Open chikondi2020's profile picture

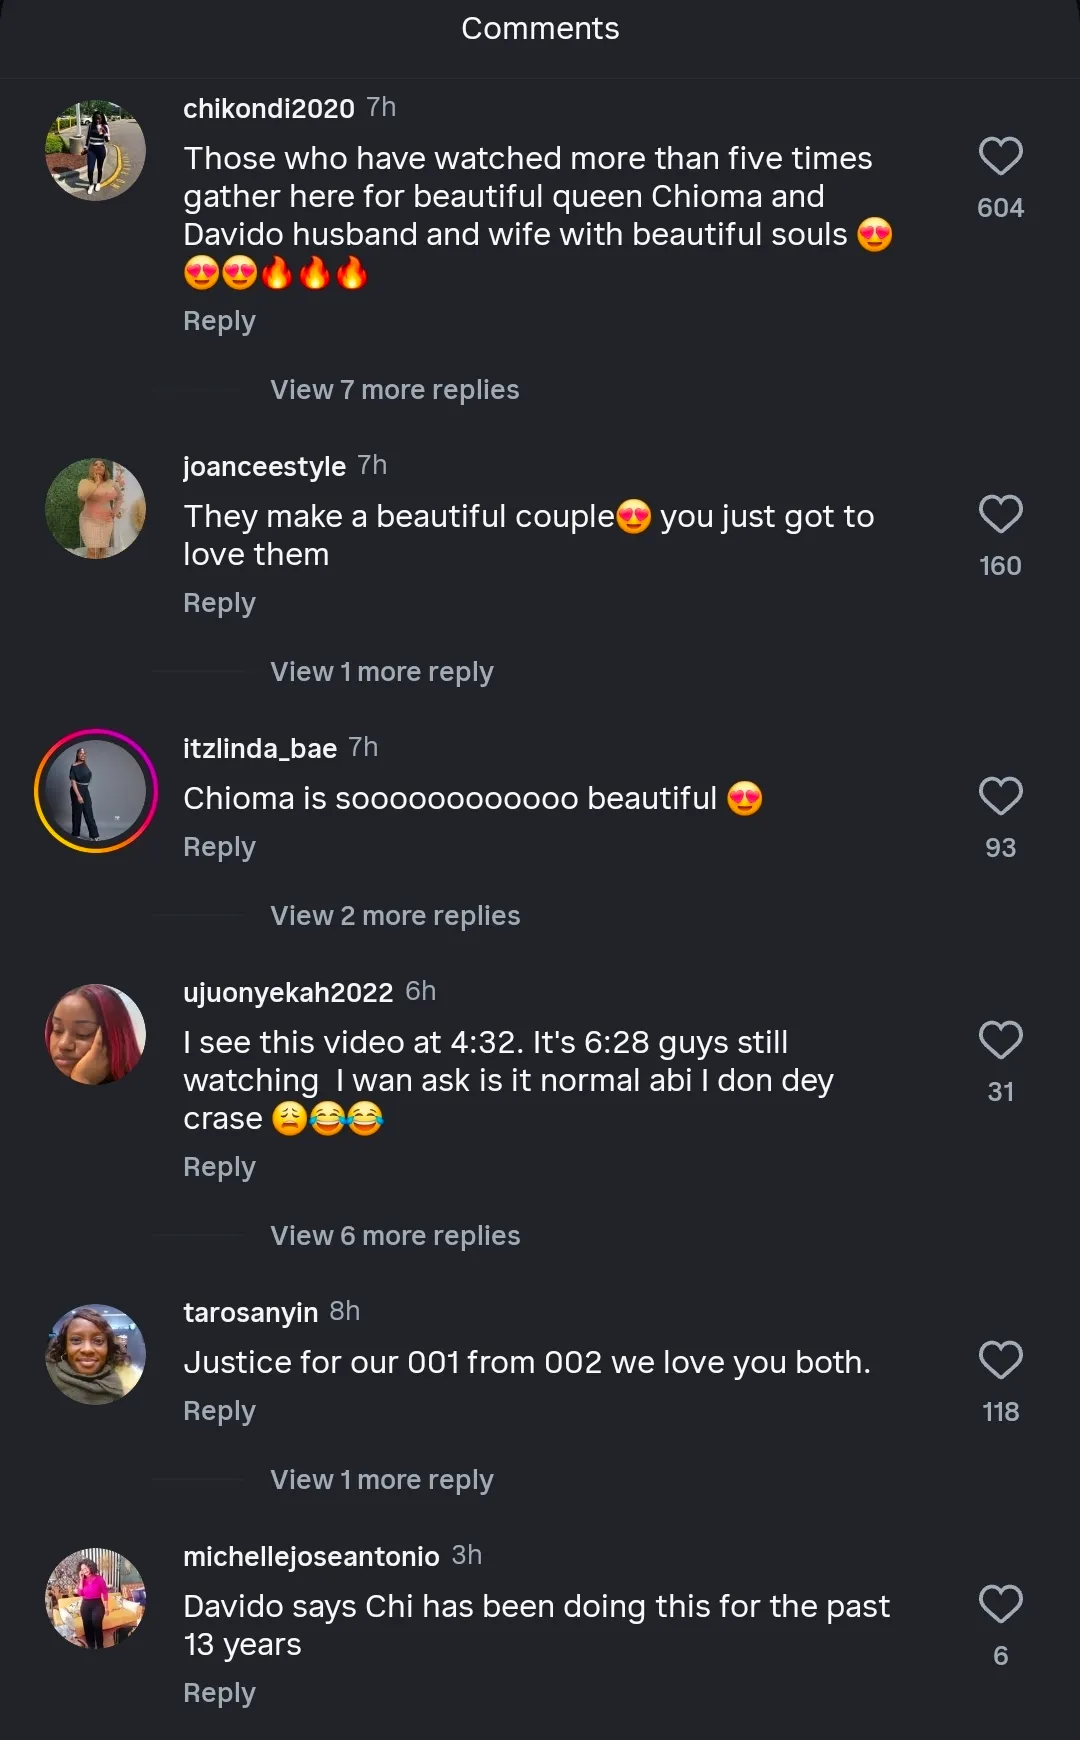(96, 151)
